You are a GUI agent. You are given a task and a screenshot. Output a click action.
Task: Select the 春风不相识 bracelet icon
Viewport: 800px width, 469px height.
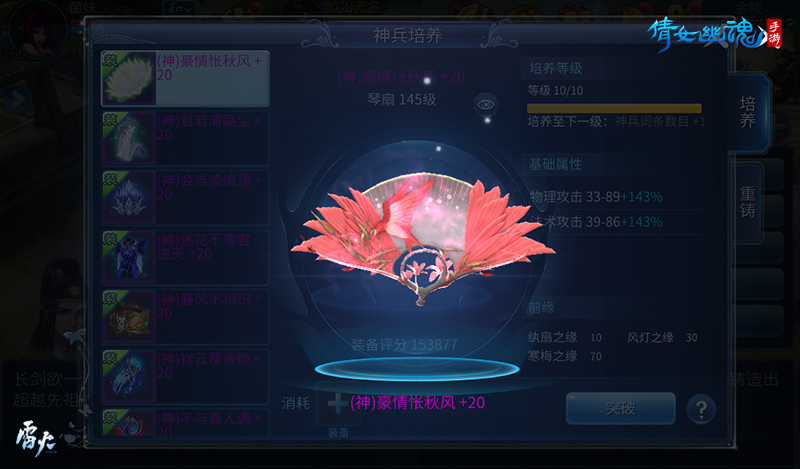pyautogui.click(x=129, y=317)
